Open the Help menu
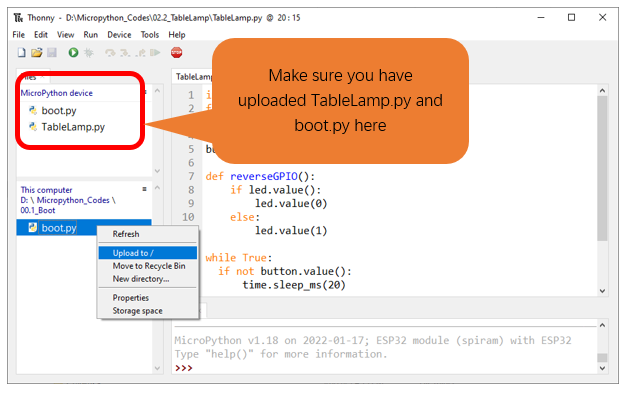627x393 pixels. pos(177,35)
